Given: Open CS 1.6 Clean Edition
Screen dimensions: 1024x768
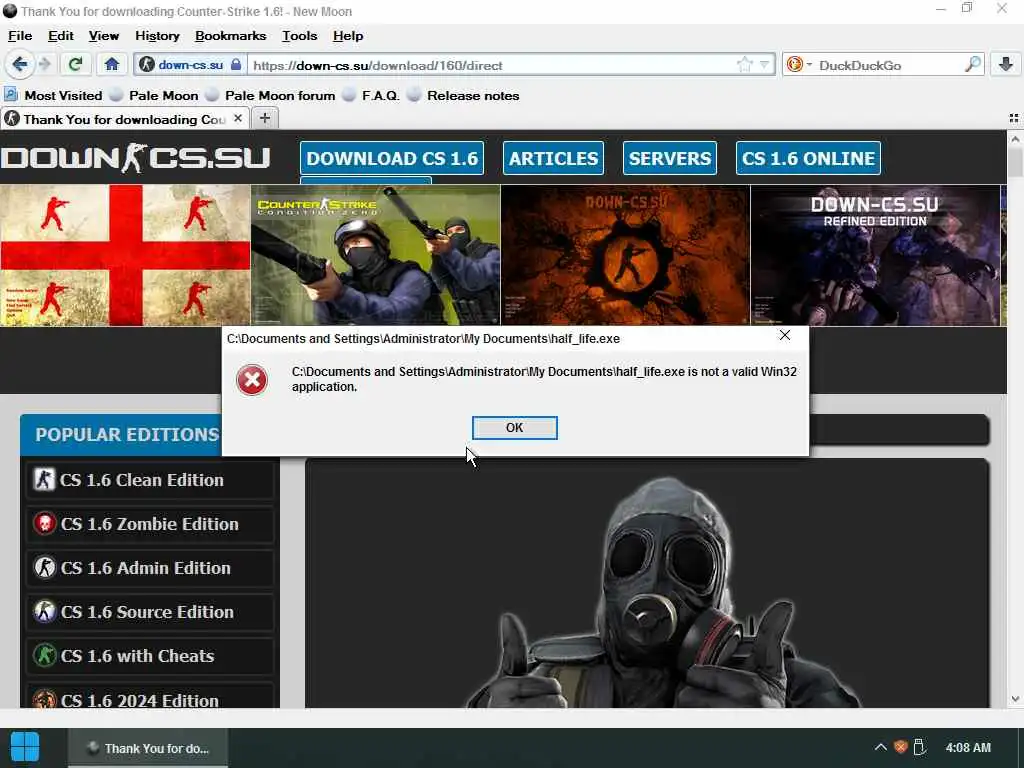Looking at the screenshot, I should pyautogui.click(x=150, y=480).
